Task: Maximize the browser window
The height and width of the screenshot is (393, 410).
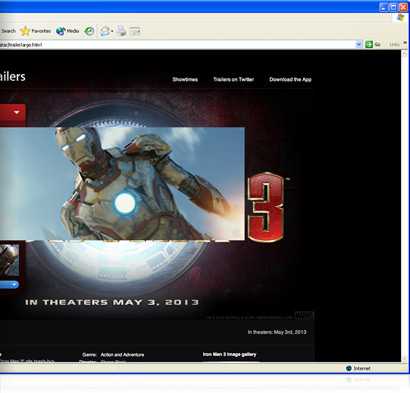Action: tap(393, 7)
